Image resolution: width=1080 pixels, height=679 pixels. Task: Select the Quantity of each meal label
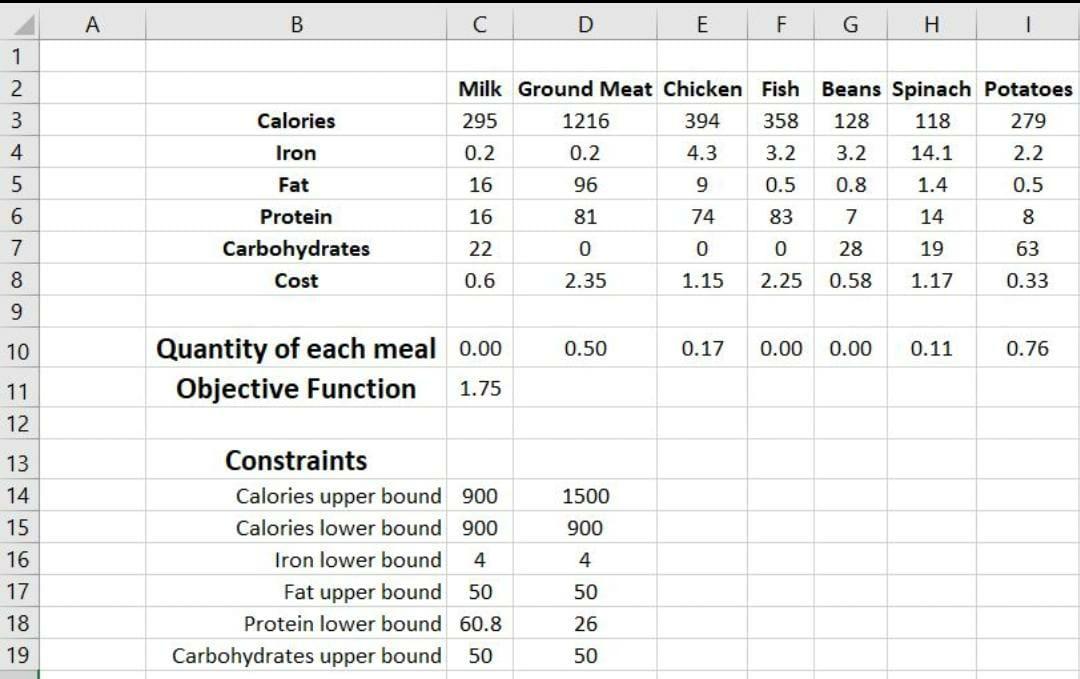(296, 349)
